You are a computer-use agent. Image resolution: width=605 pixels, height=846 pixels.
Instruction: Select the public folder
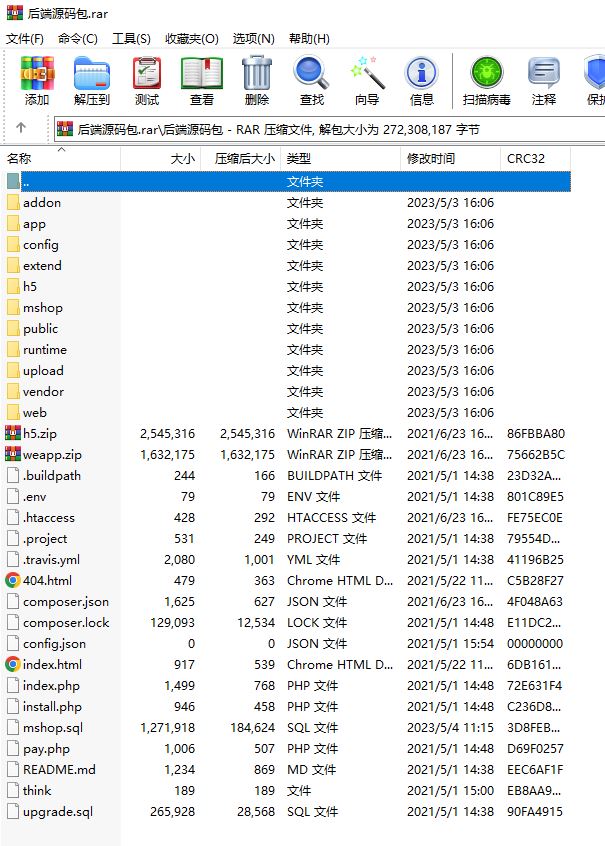point(40,329)
